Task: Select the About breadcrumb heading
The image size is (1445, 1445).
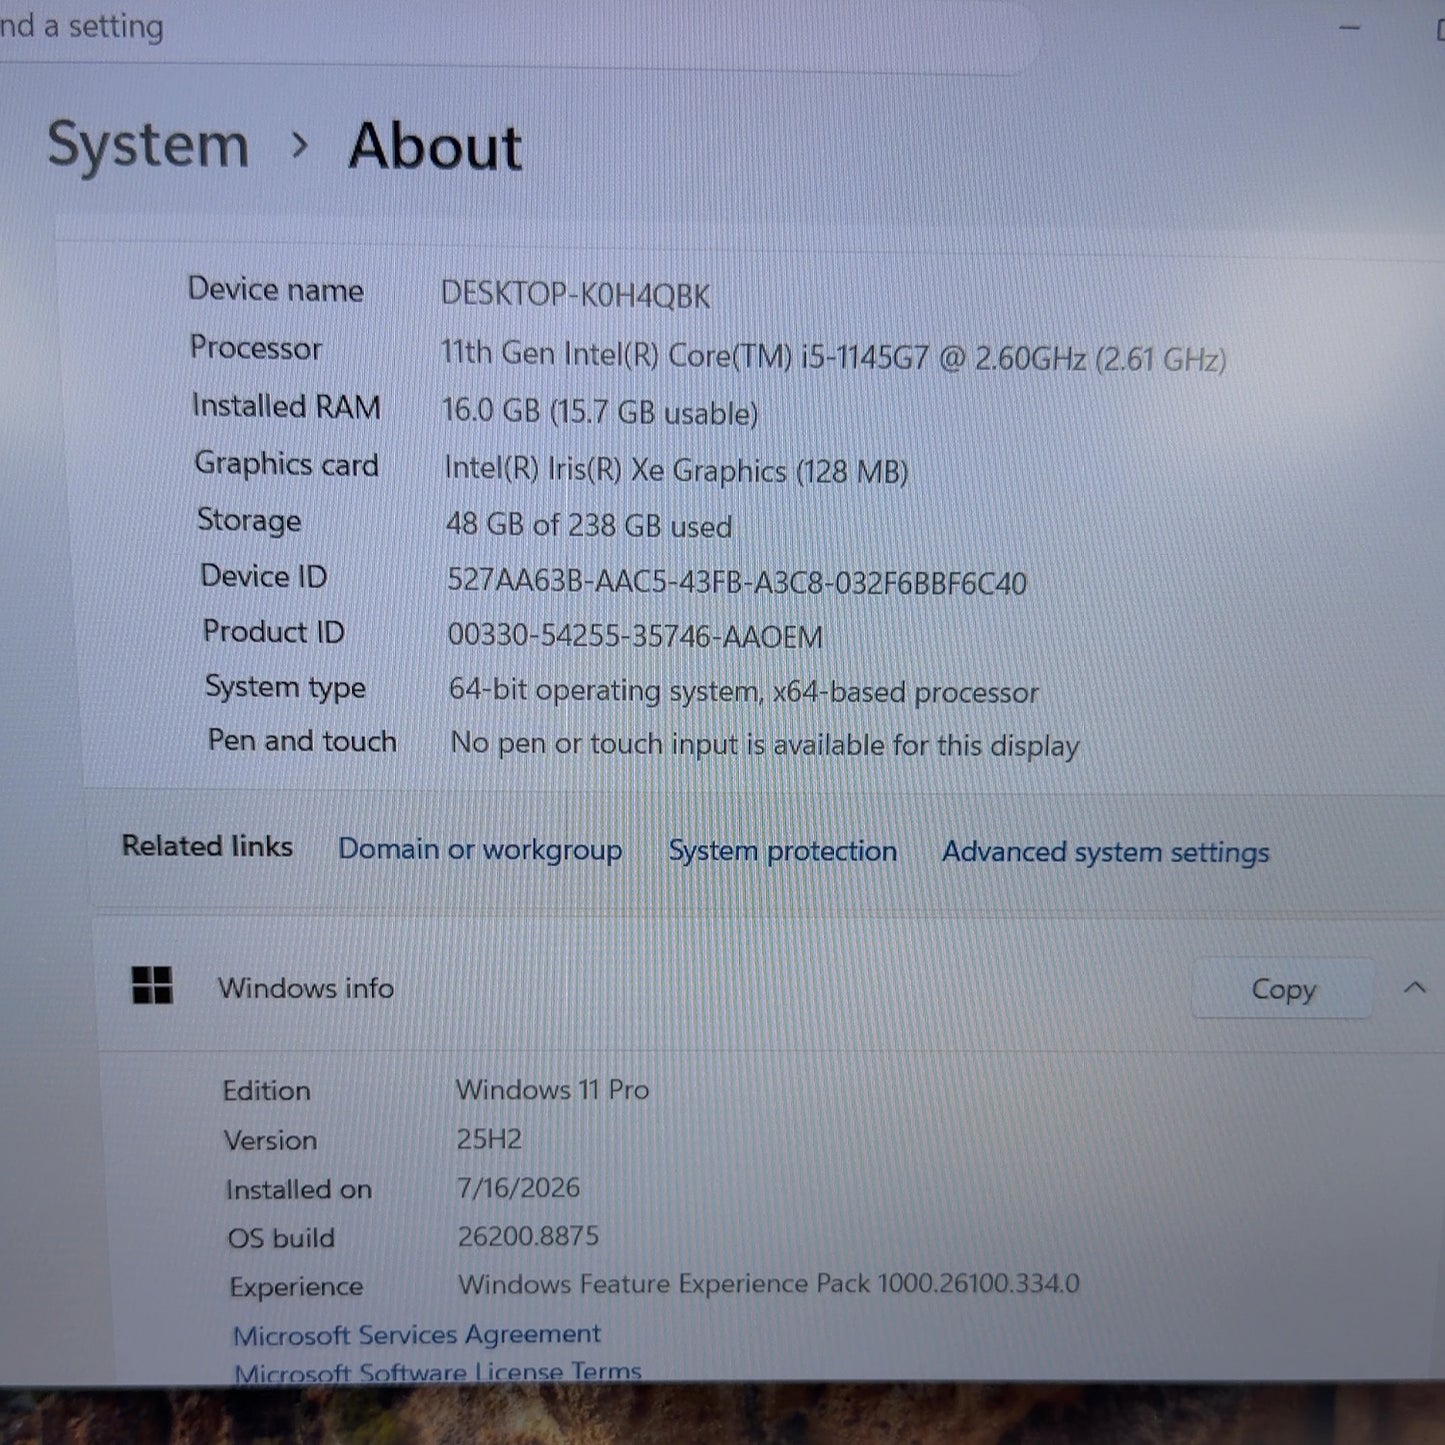Action: point(435,147)
